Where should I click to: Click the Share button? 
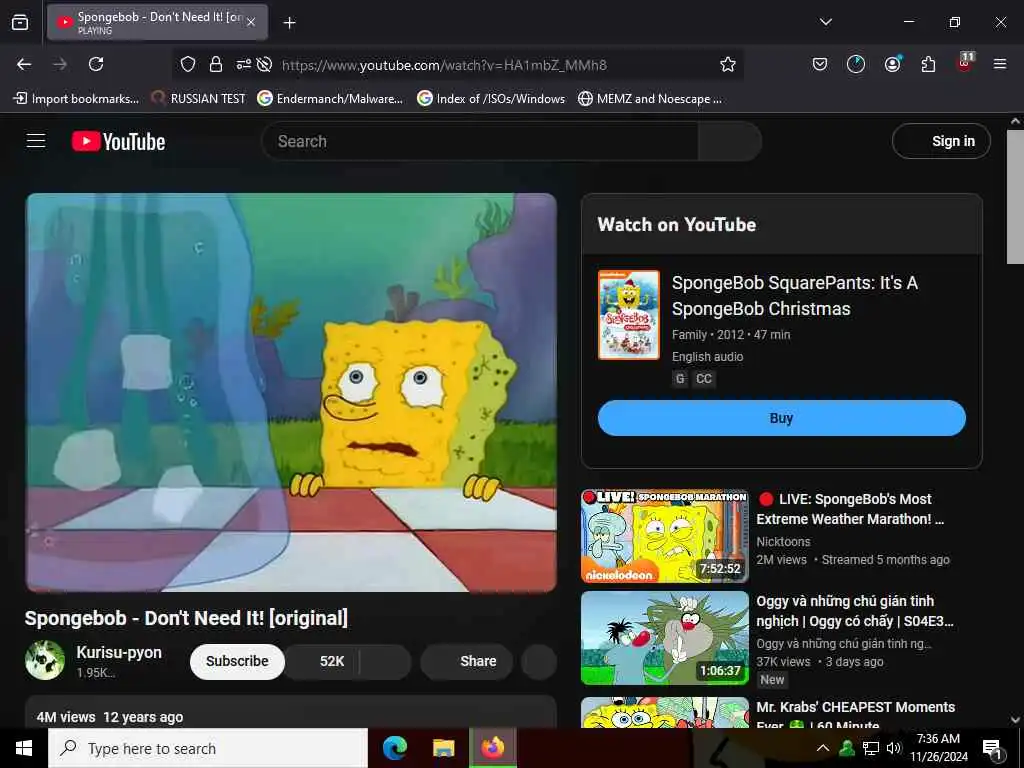466,661
